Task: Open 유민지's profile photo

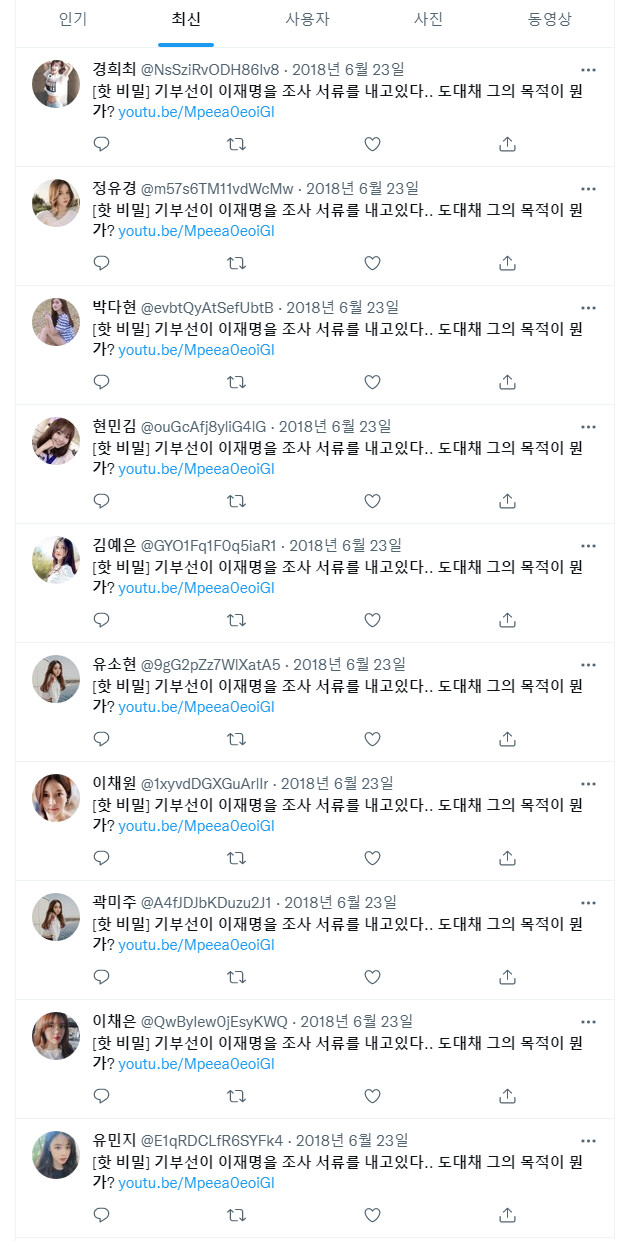Action: tap(56, 1155)
